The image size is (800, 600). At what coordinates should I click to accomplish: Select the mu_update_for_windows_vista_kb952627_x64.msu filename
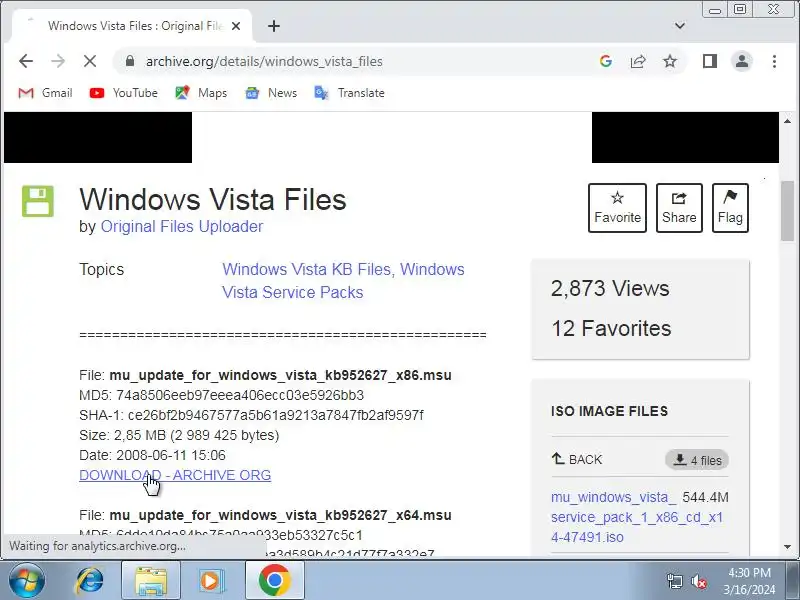281,515
